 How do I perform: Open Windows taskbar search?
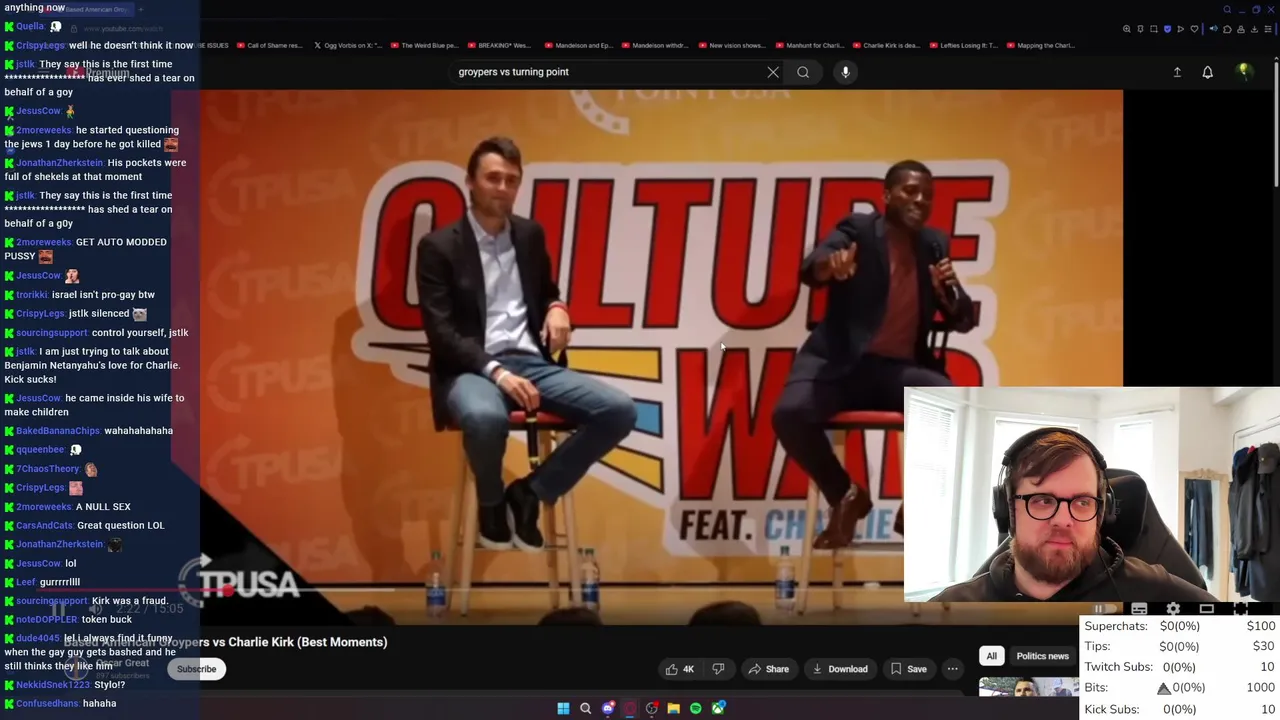pyautogui.click(x=585, y=708)
